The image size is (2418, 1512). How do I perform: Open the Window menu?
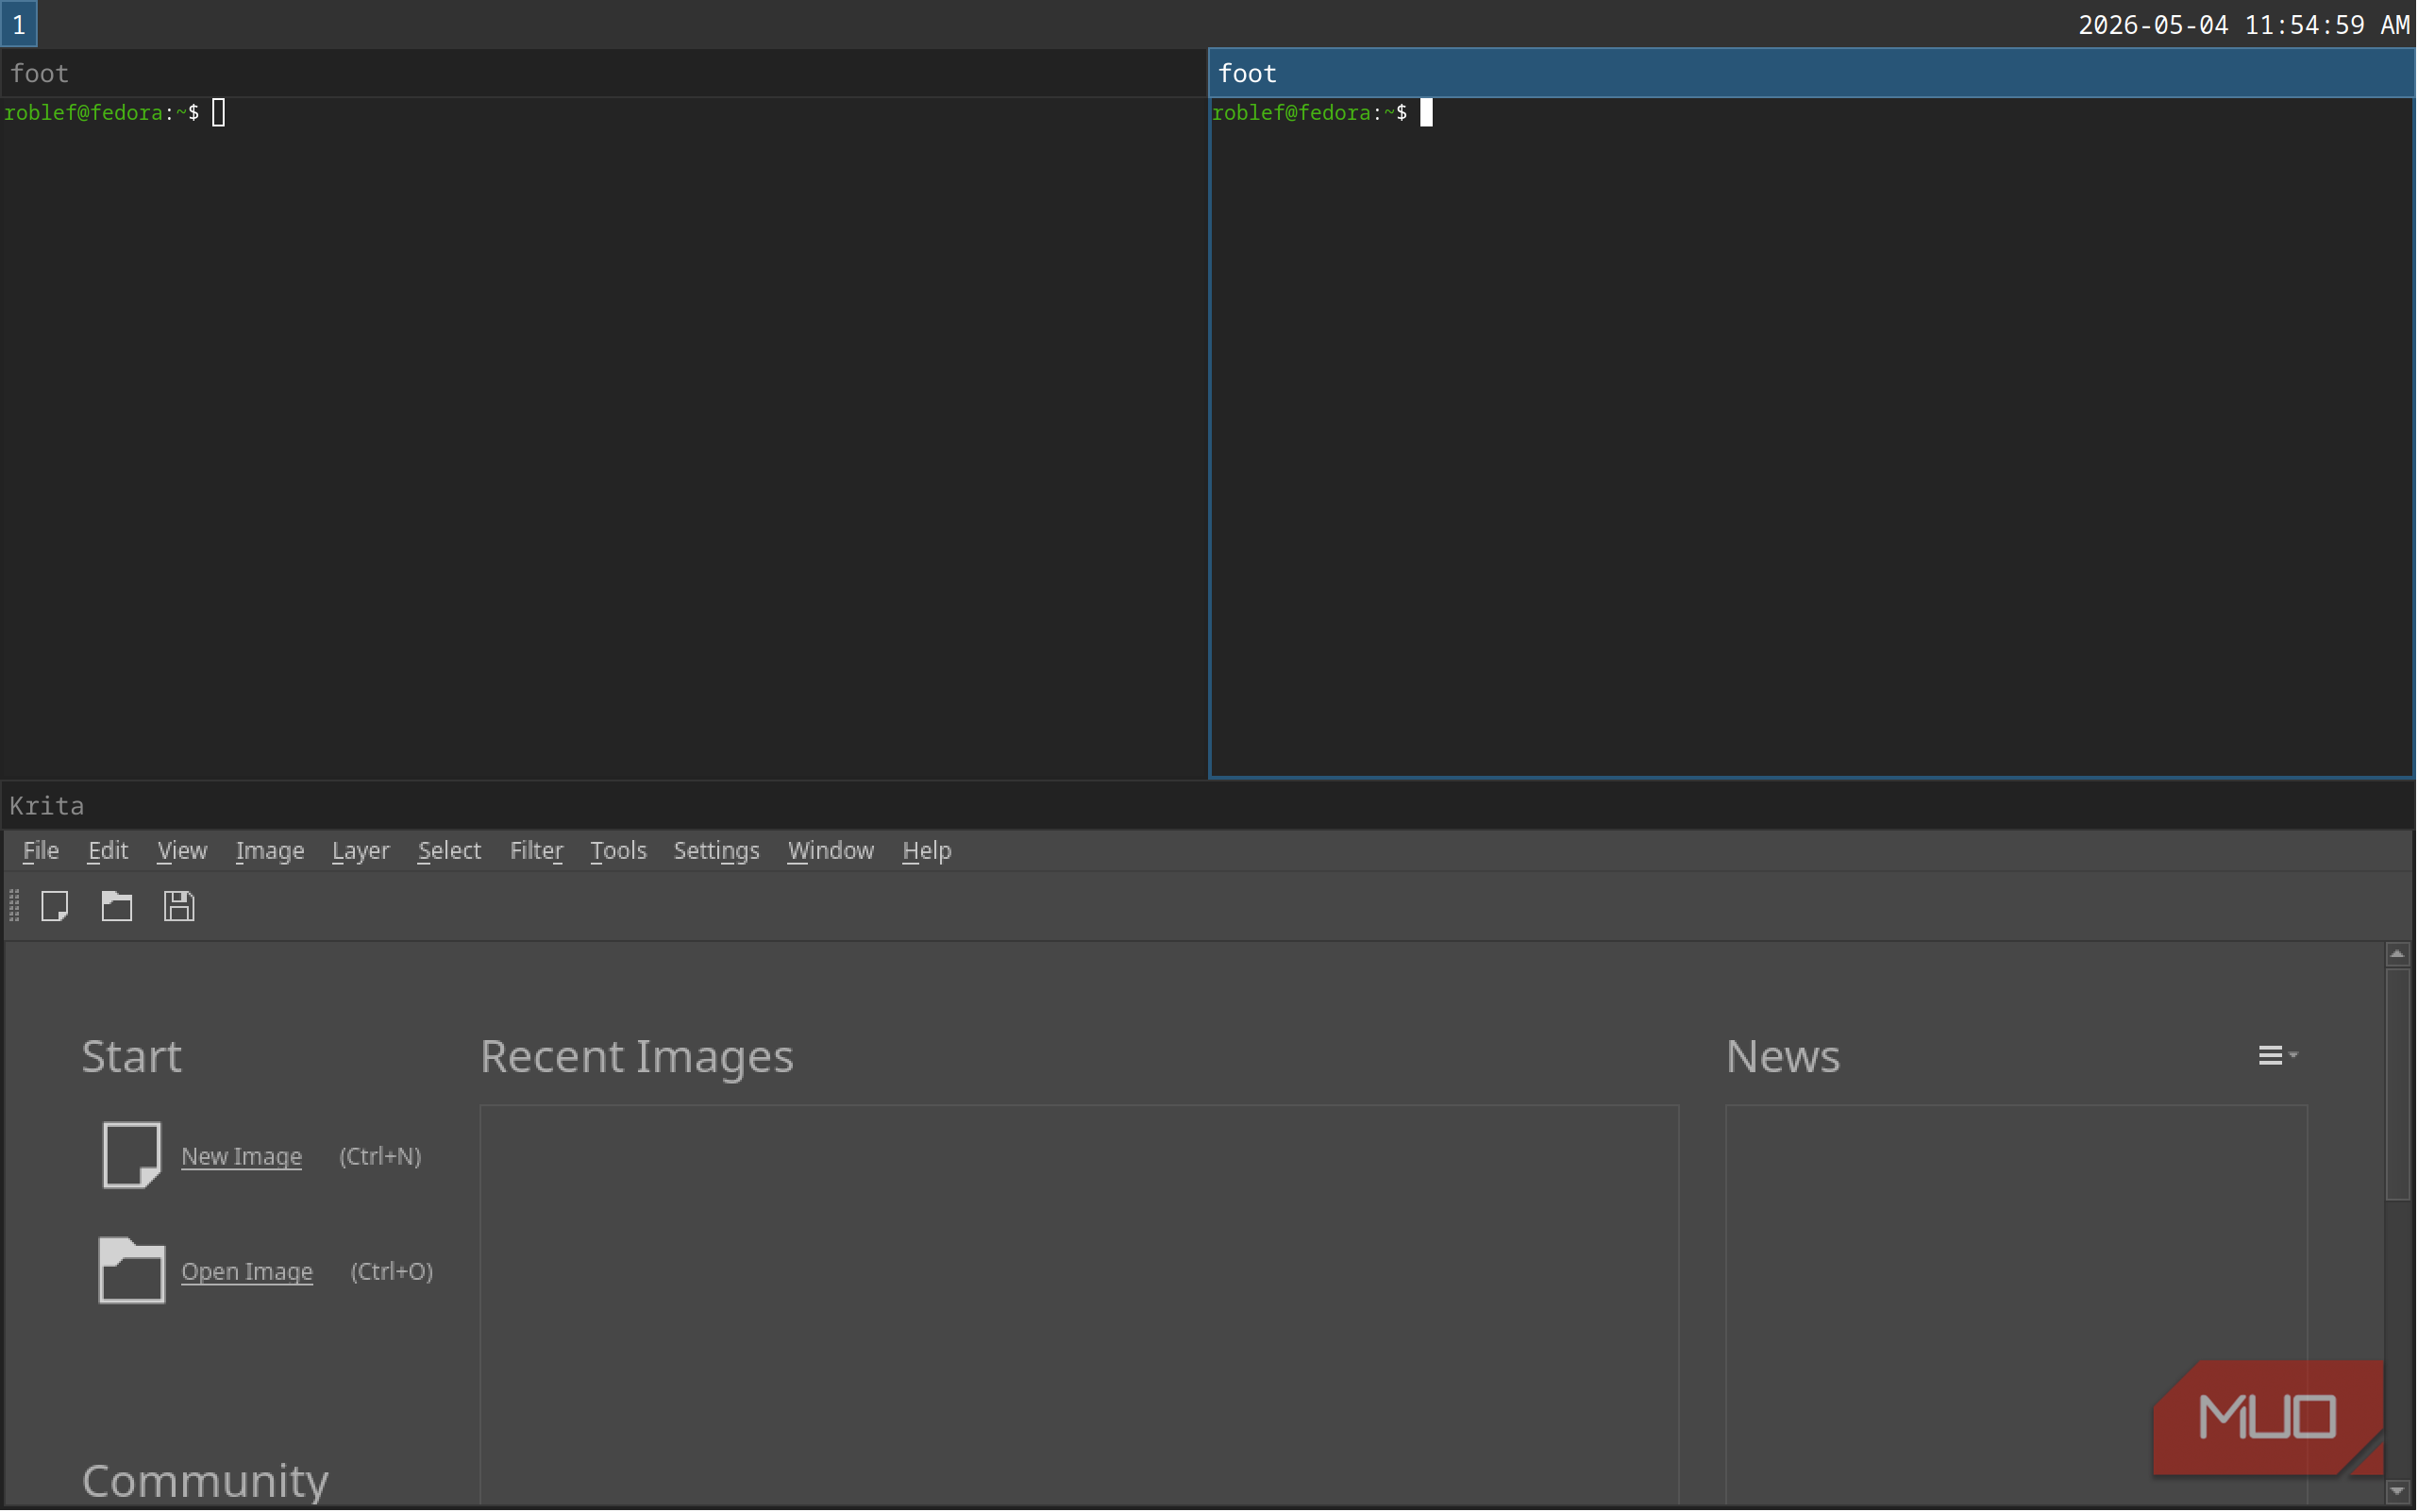[x=831, y=851]
